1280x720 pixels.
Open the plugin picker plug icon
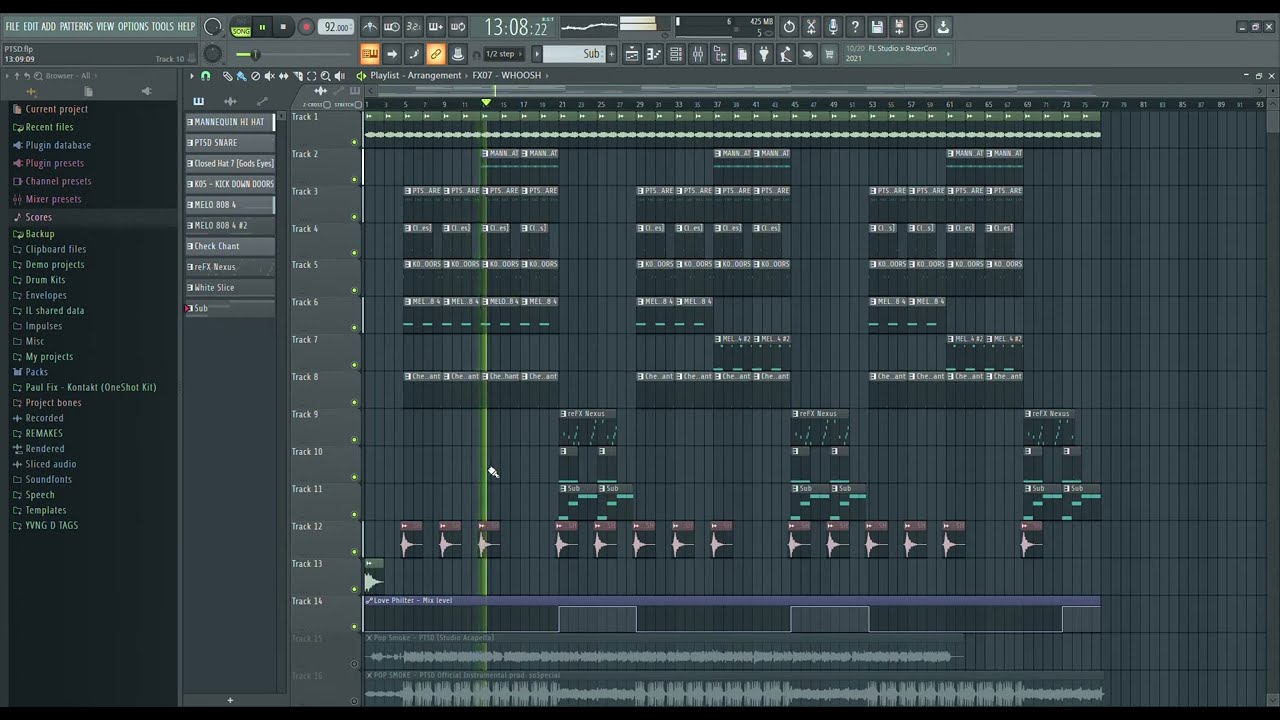click(x=763, y=54)
